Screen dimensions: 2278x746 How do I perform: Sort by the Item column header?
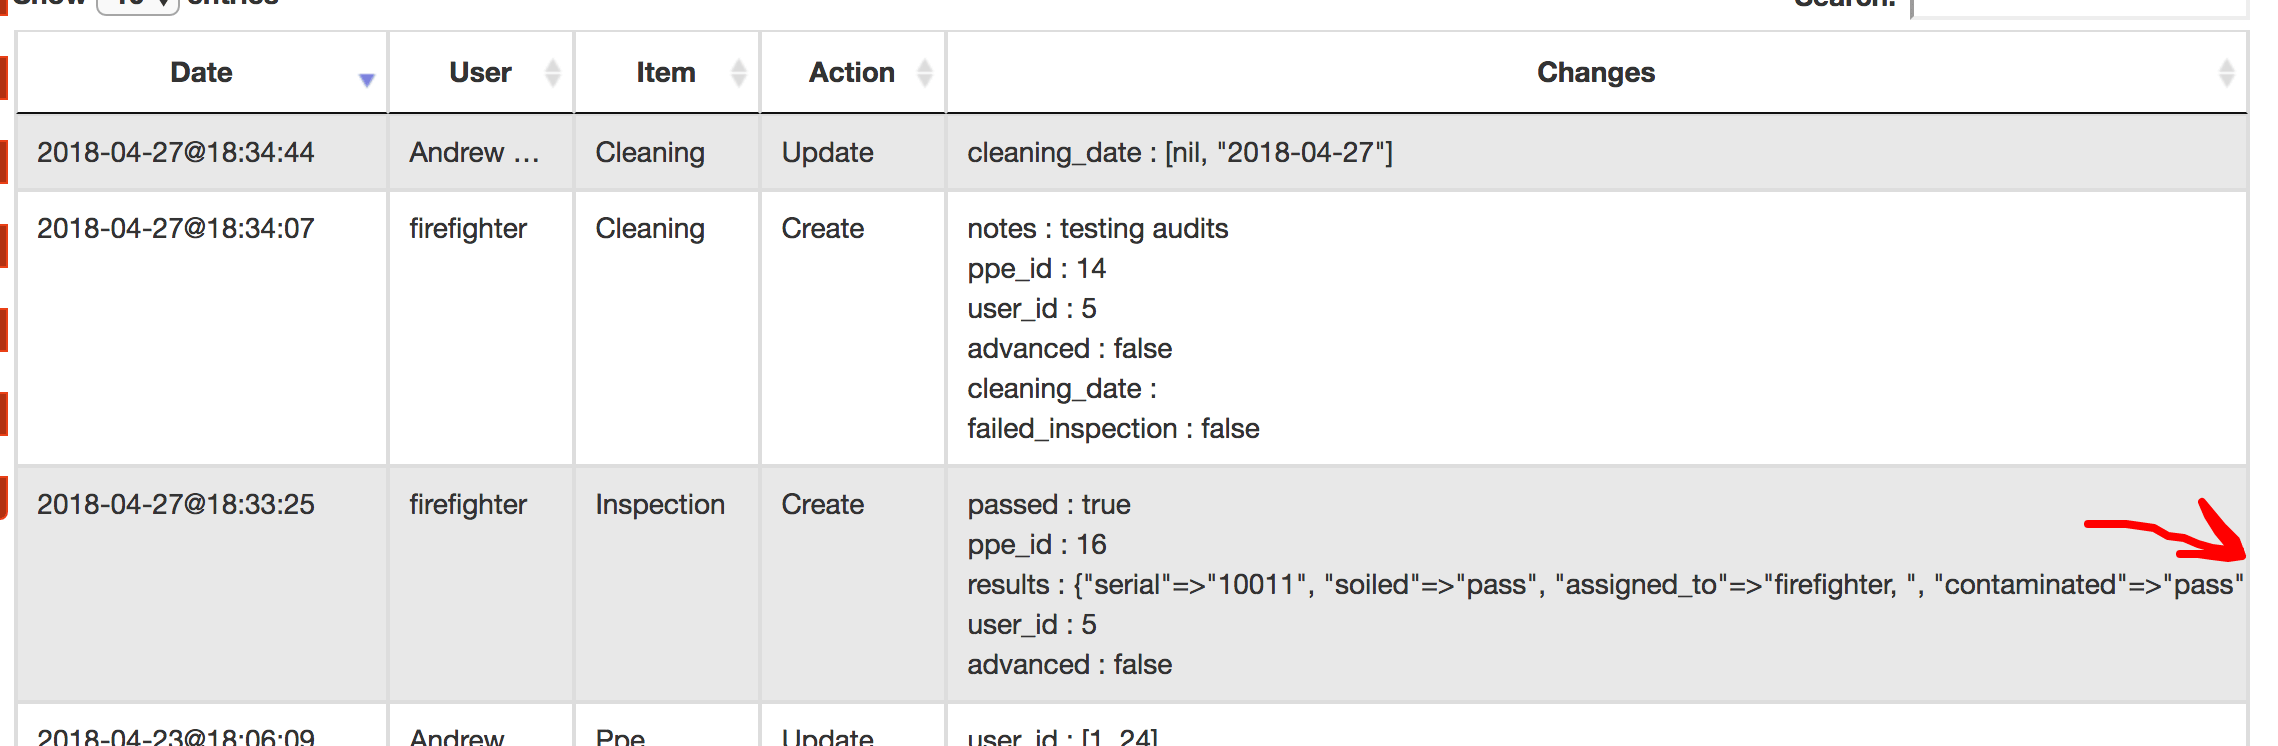point(666,72)
